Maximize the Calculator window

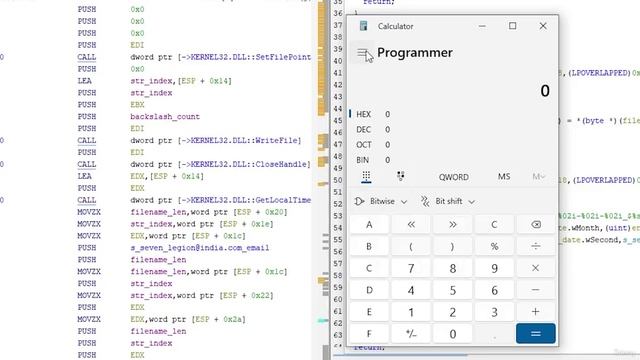pyautogui.click(x=512, y=26)
